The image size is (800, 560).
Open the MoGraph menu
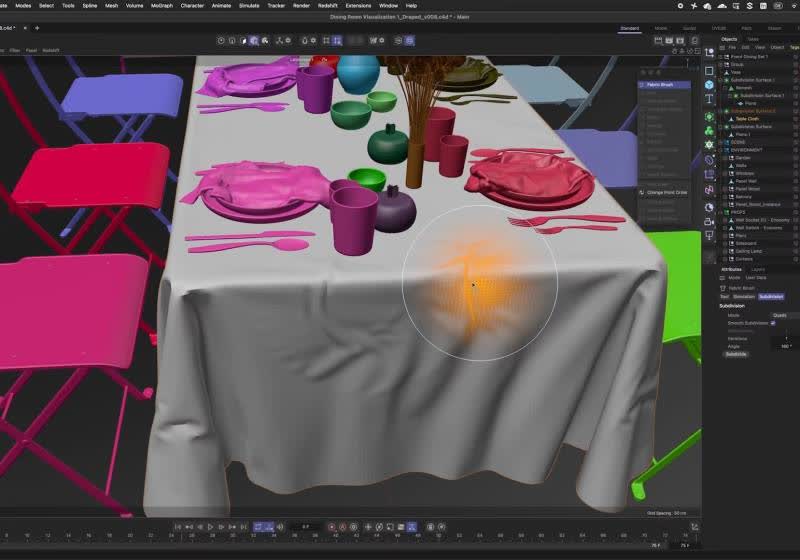coord(162,6)
